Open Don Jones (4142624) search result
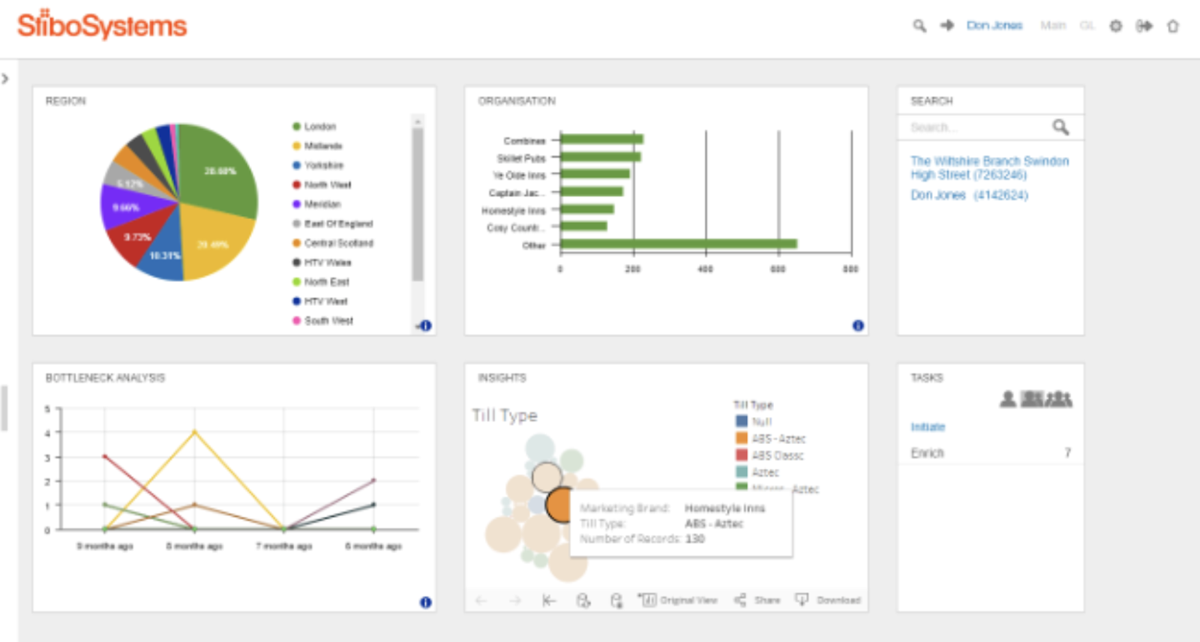Screen dimensions: 1200x642 [969, 195]
